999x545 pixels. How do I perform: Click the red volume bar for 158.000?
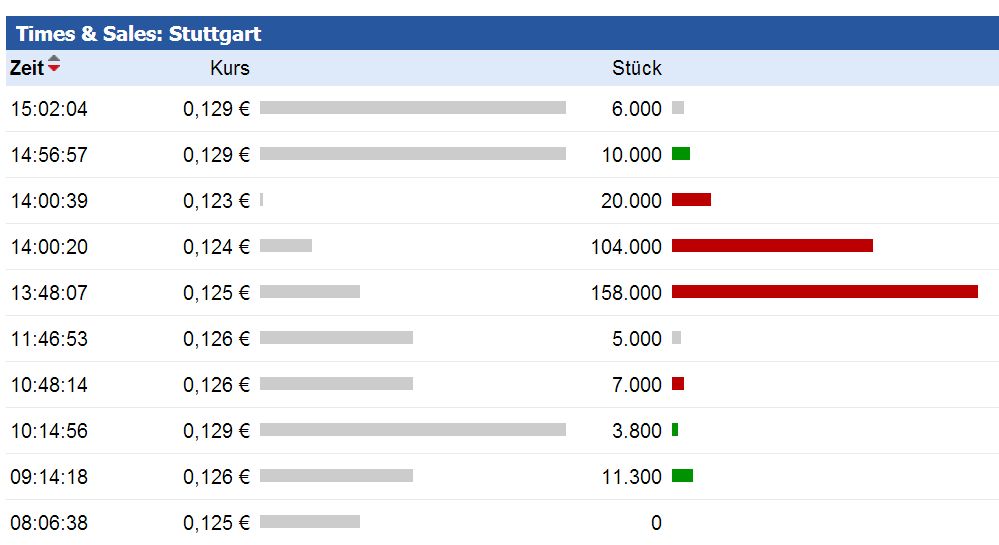click(824, 292)
